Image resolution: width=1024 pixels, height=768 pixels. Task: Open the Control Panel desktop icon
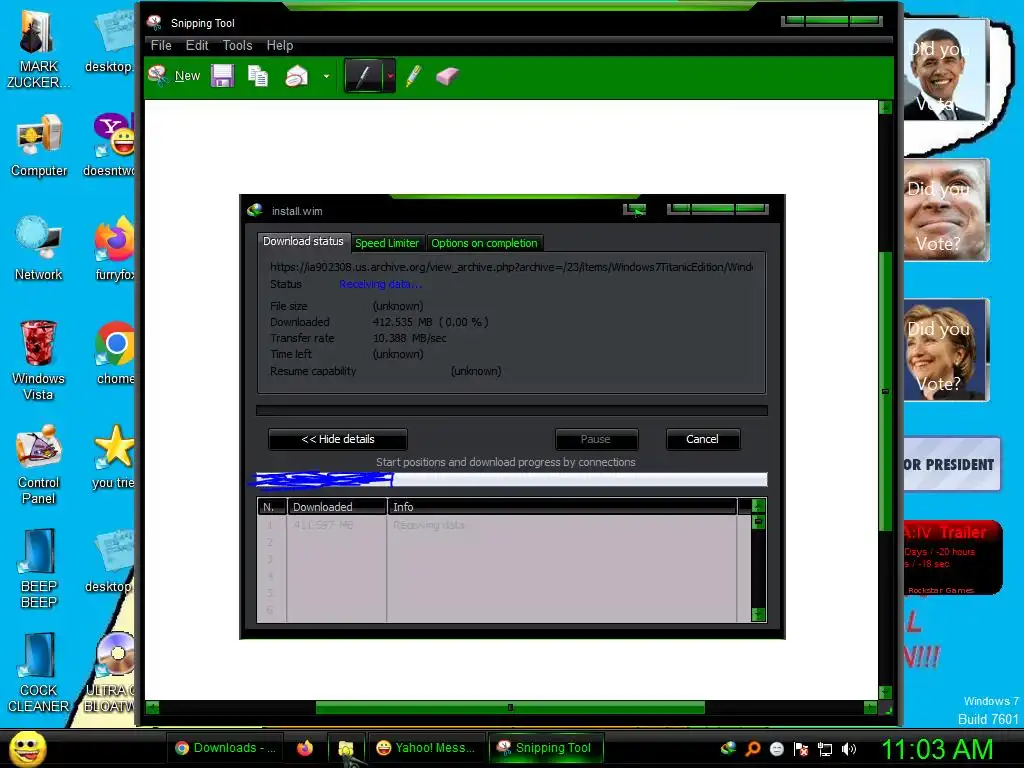(39, 465)
